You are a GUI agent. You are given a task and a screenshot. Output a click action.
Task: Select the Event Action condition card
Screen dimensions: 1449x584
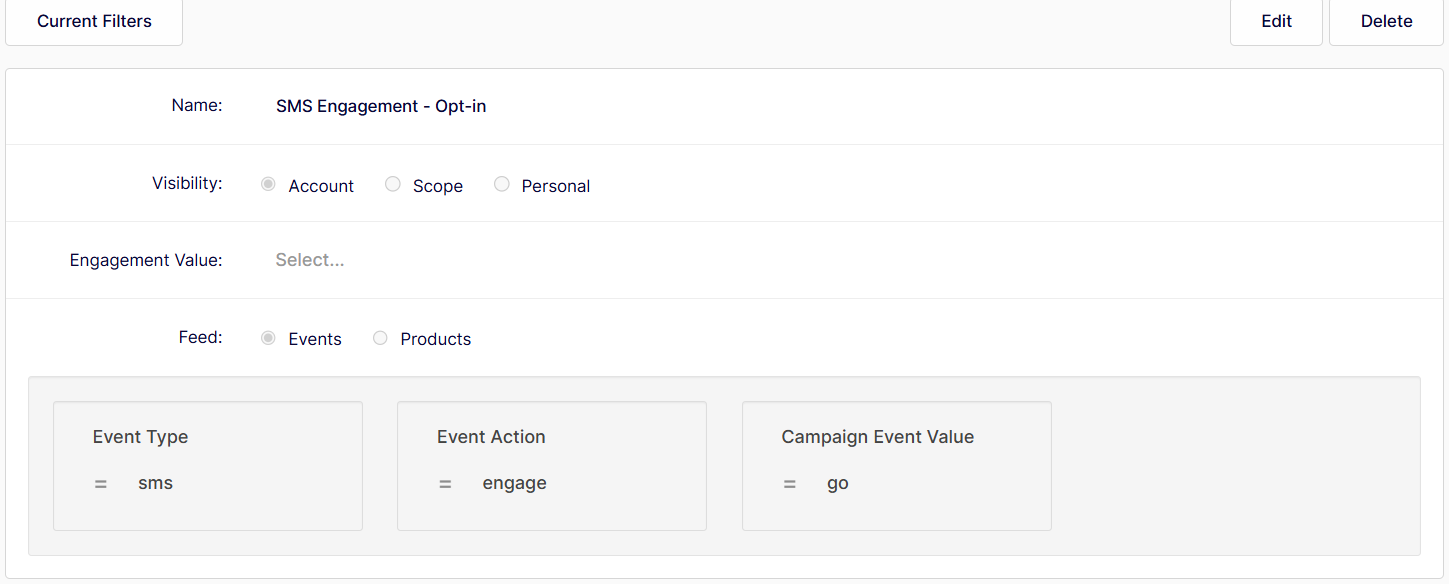552,466
